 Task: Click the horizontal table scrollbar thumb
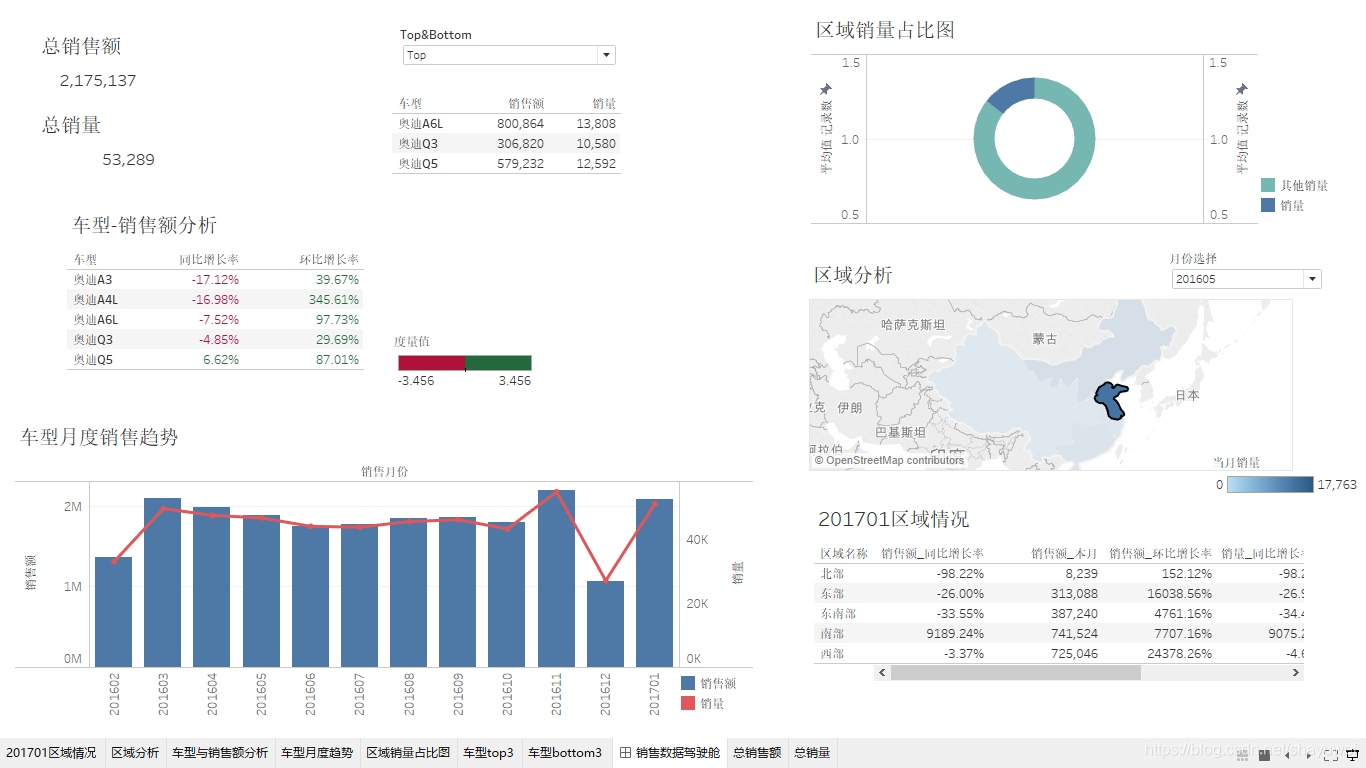[x=1015, y=673]
